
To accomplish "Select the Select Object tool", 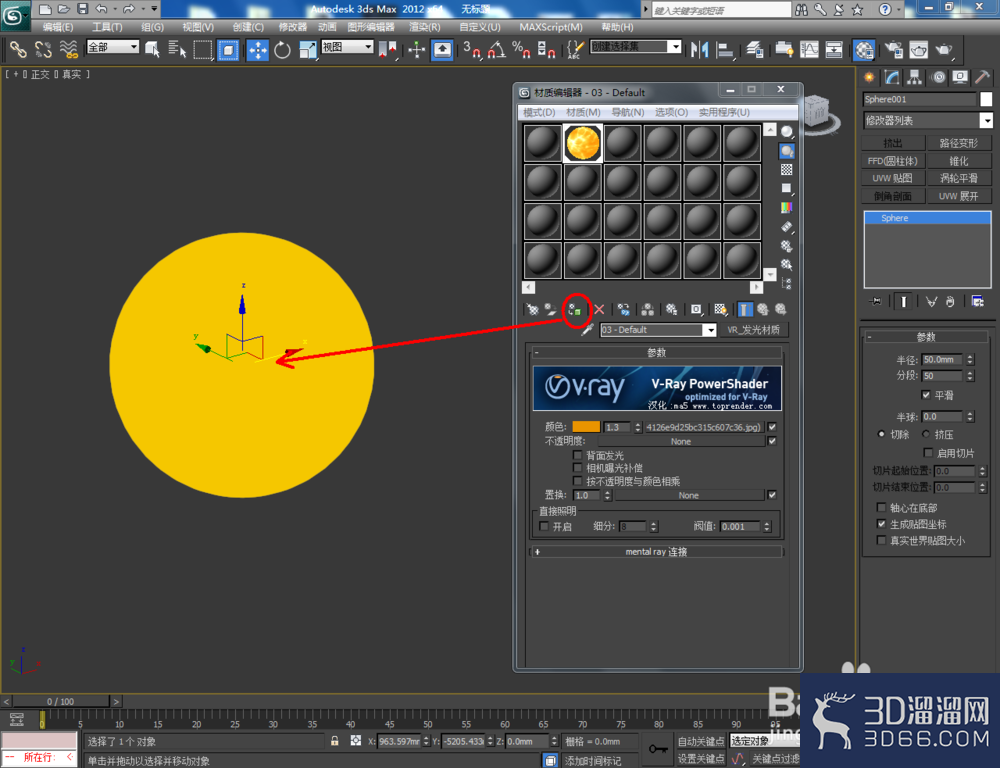I will tap(152, 50).
